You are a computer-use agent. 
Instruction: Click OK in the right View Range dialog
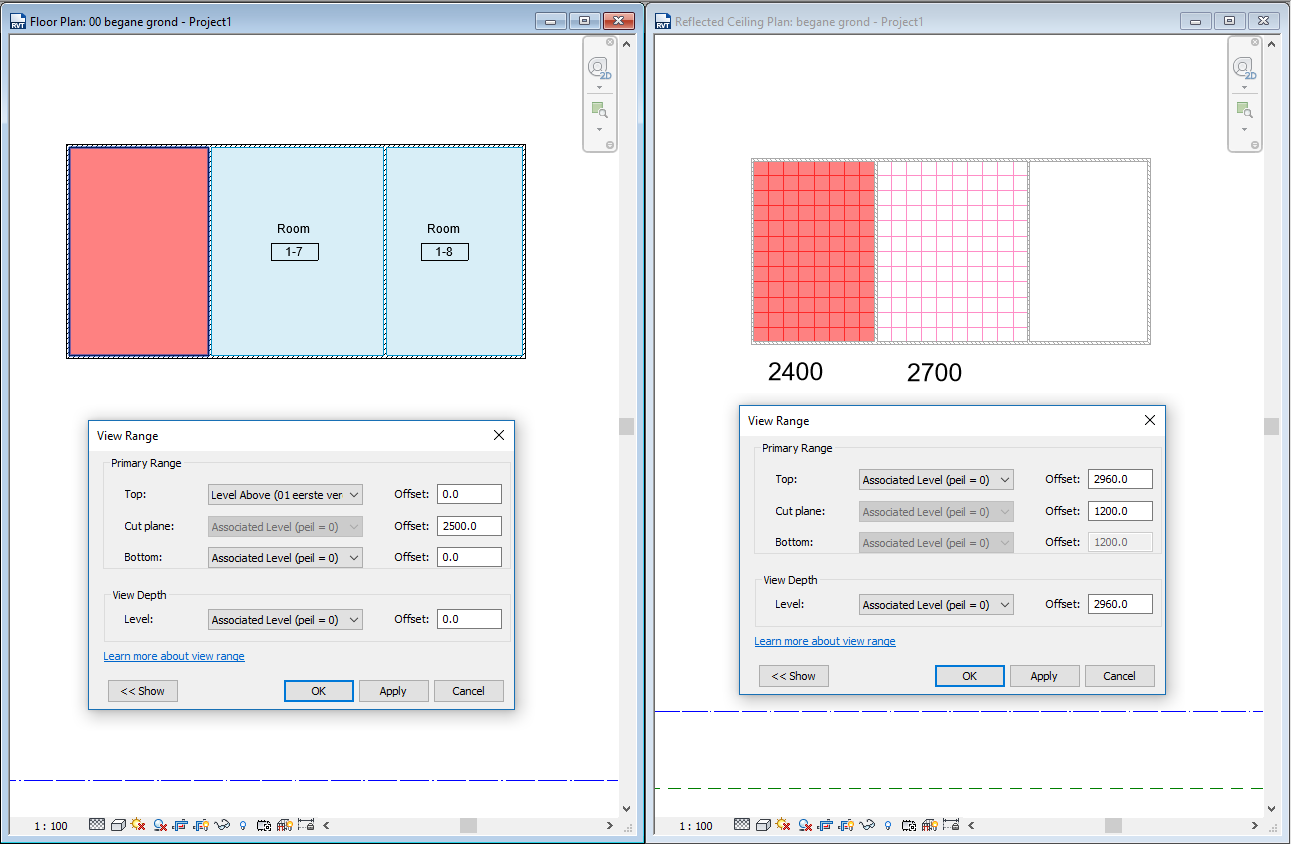coord(970,676)
